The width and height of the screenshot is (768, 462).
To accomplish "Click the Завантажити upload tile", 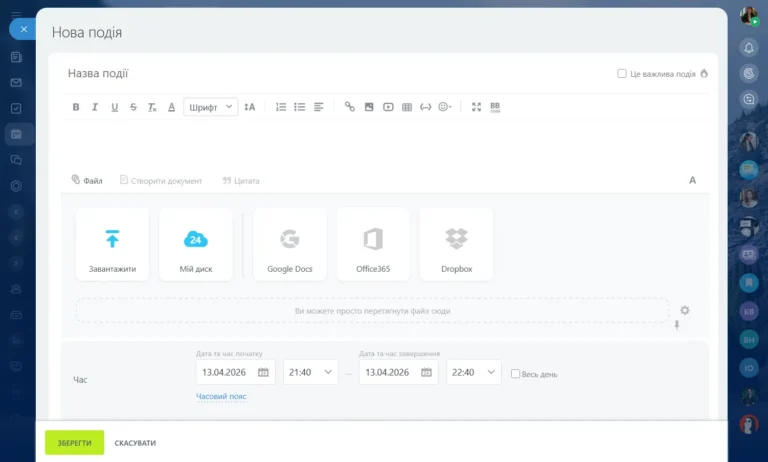I will click(x=112, y=244).
